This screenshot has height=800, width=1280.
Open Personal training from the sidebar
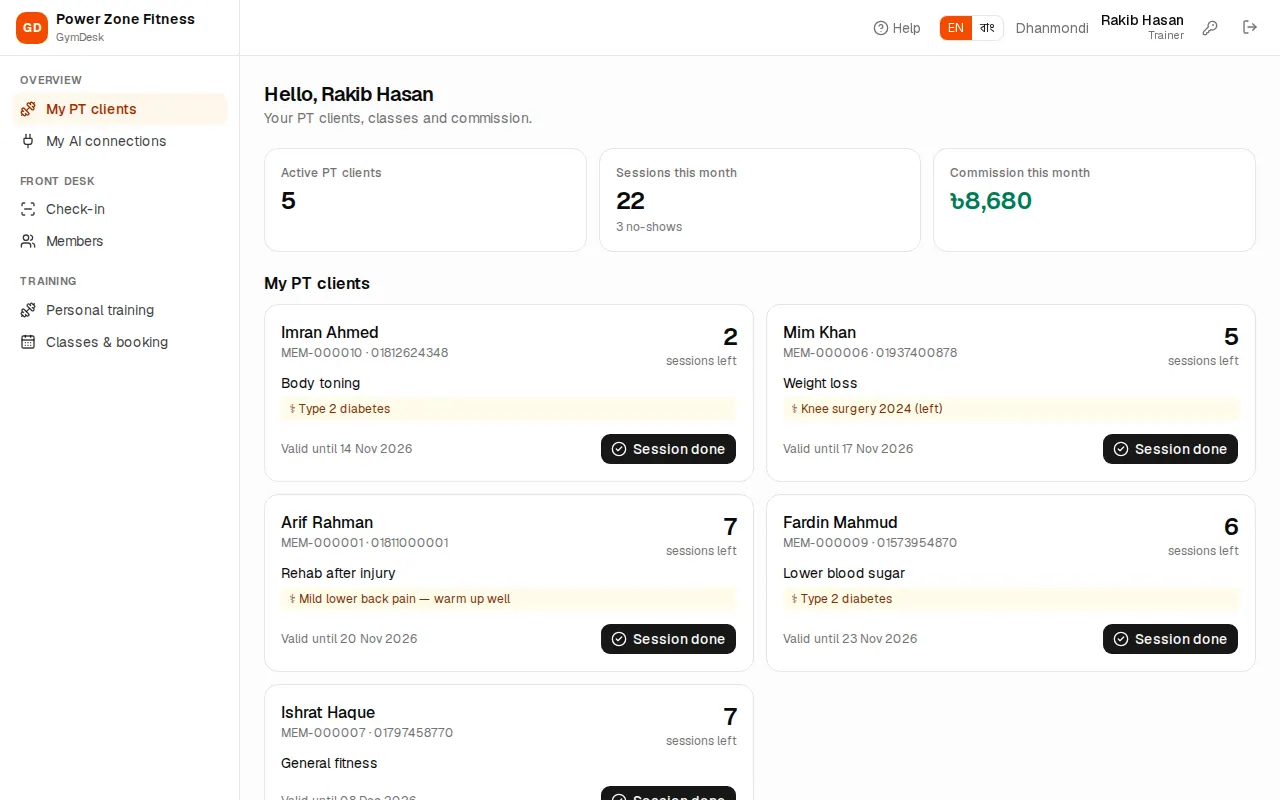click(x=120, y=310)
